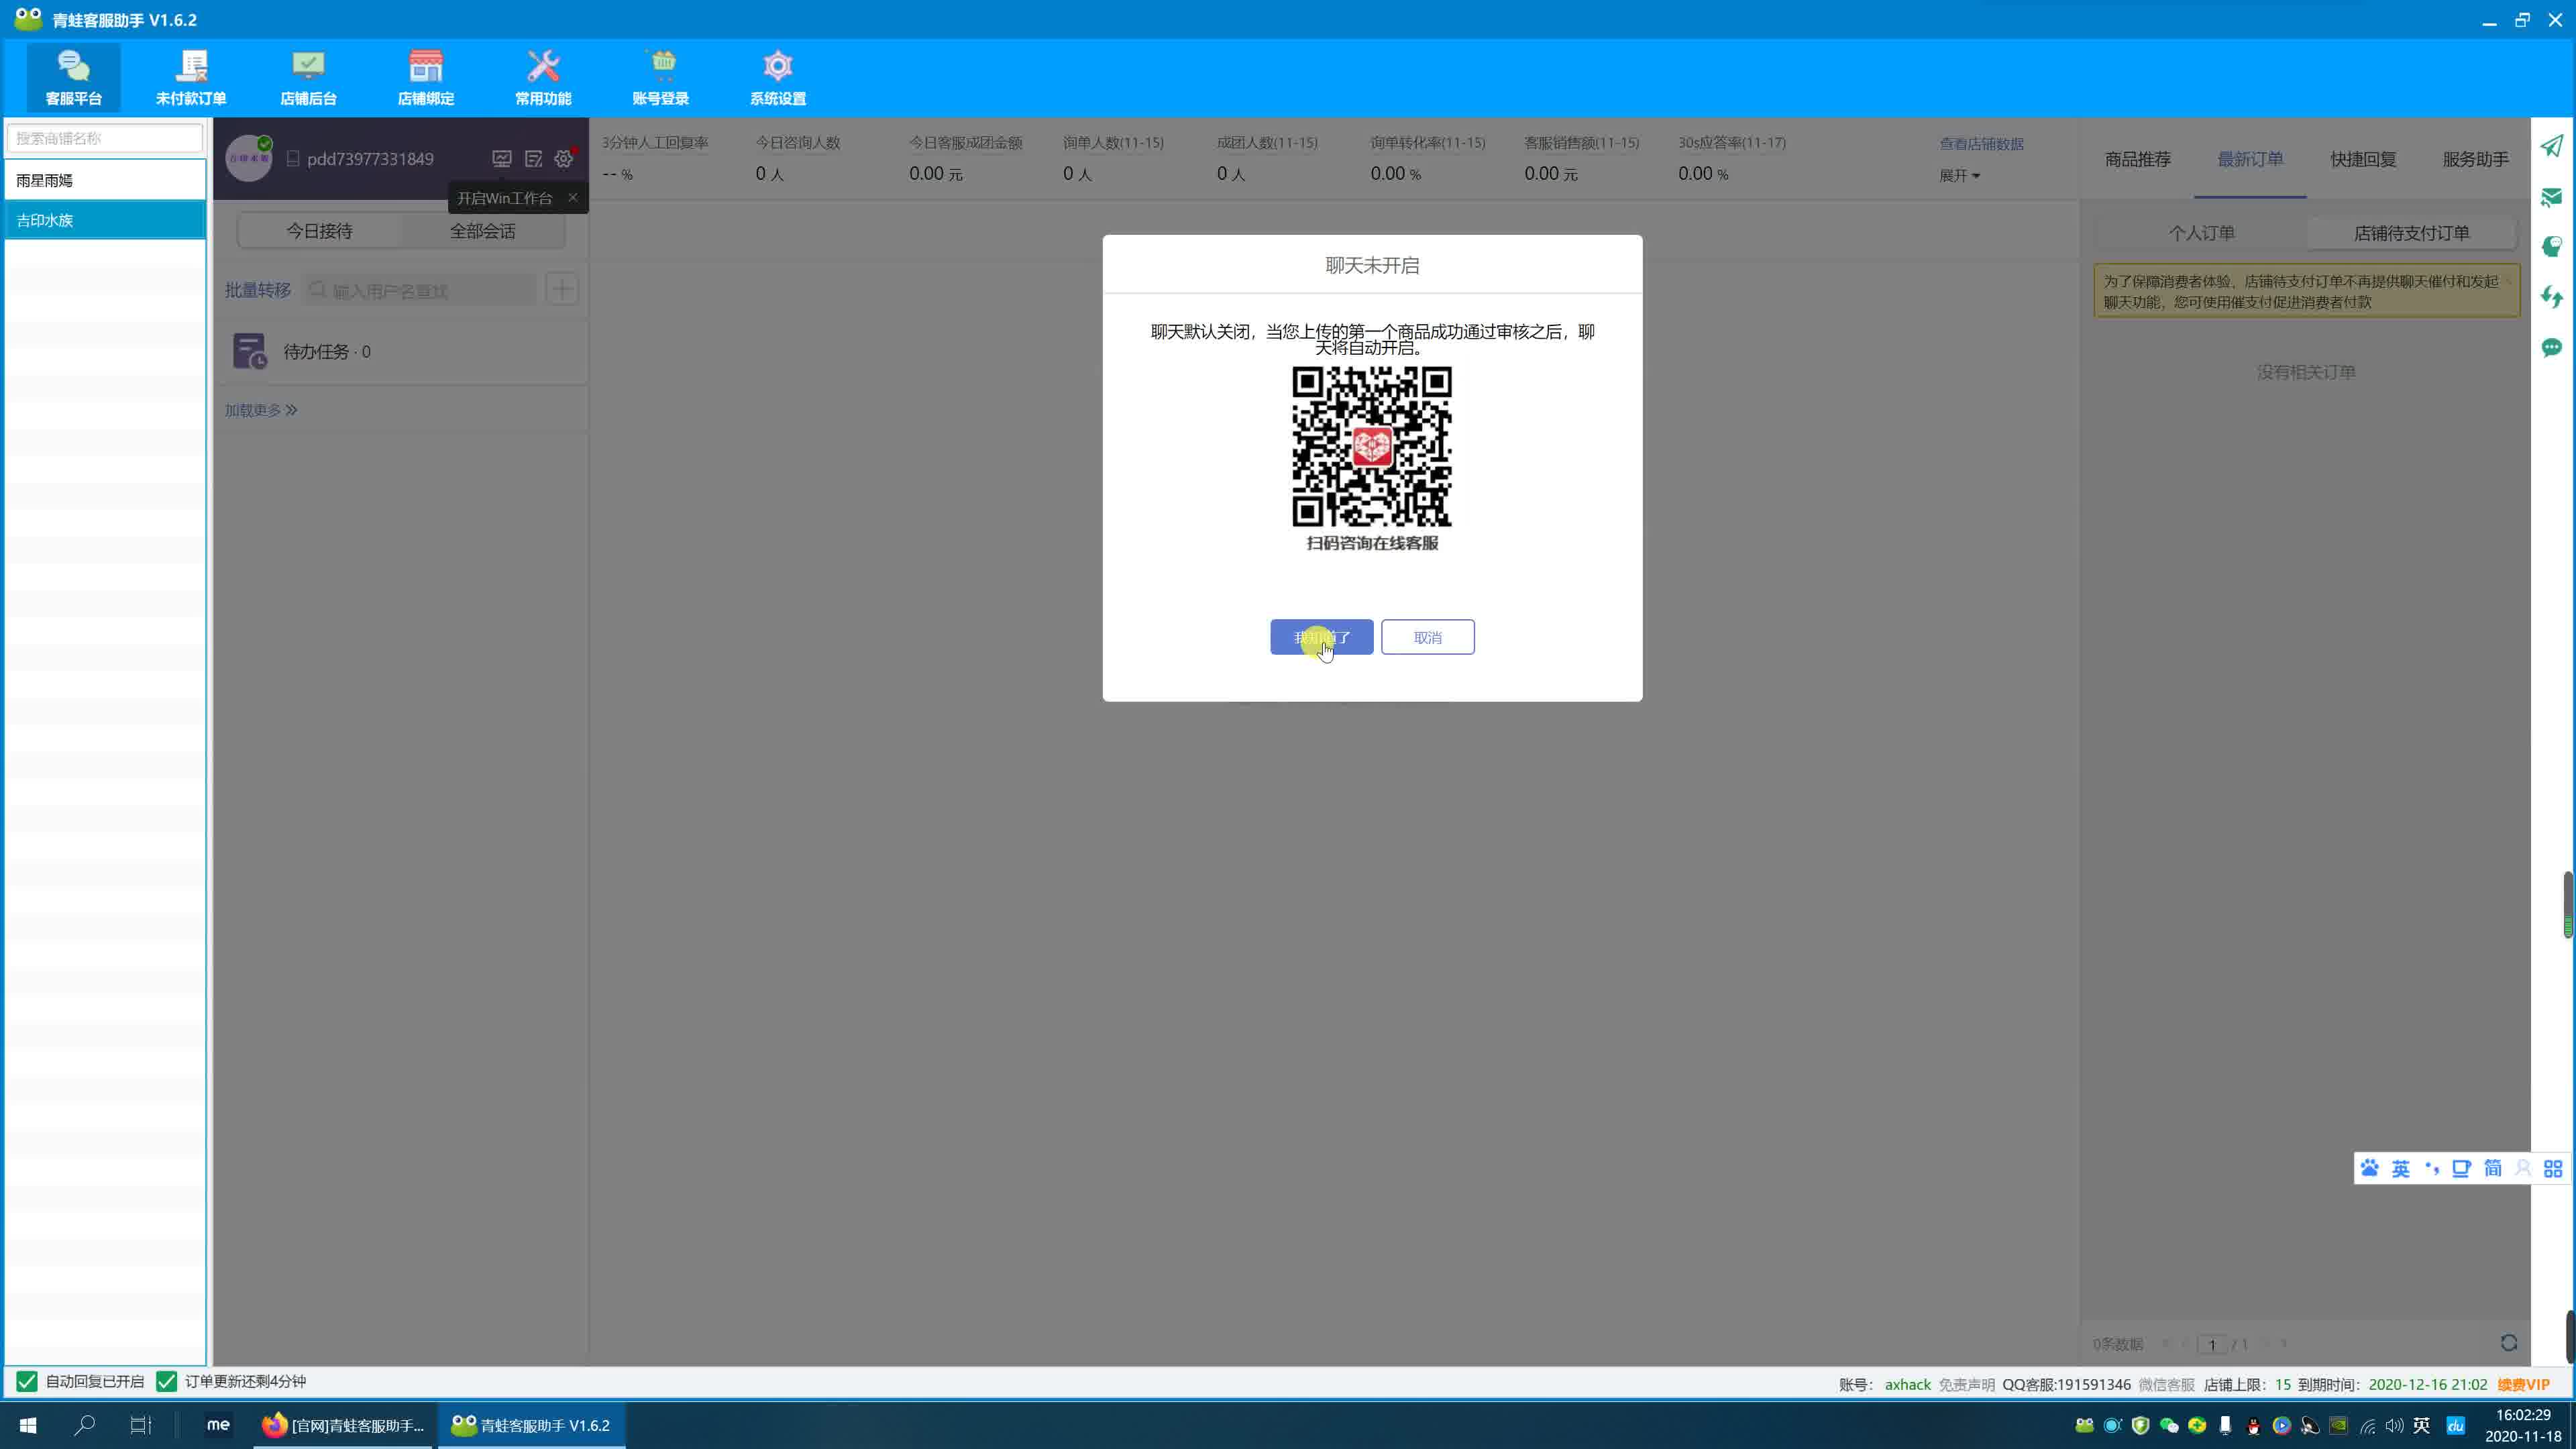Expand stats with the 展开 dropdown
2576x1449 pixels.
[x=1959, y=175]
